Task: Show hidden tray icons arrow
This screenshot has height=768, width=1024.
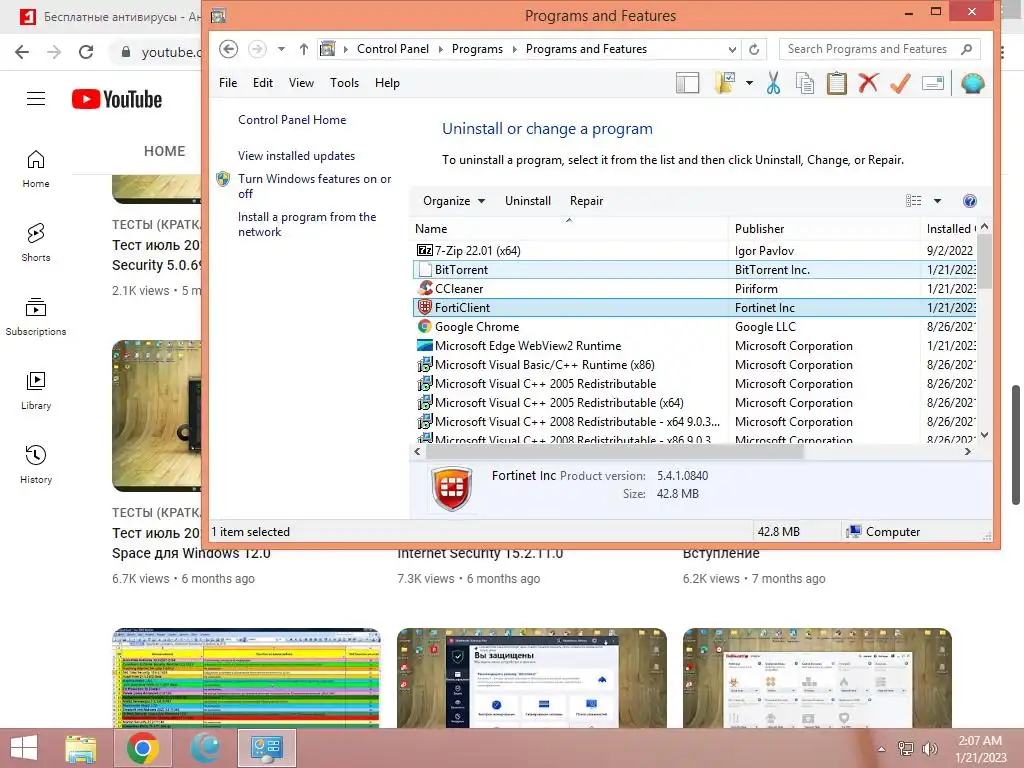Action: (881, 749)
